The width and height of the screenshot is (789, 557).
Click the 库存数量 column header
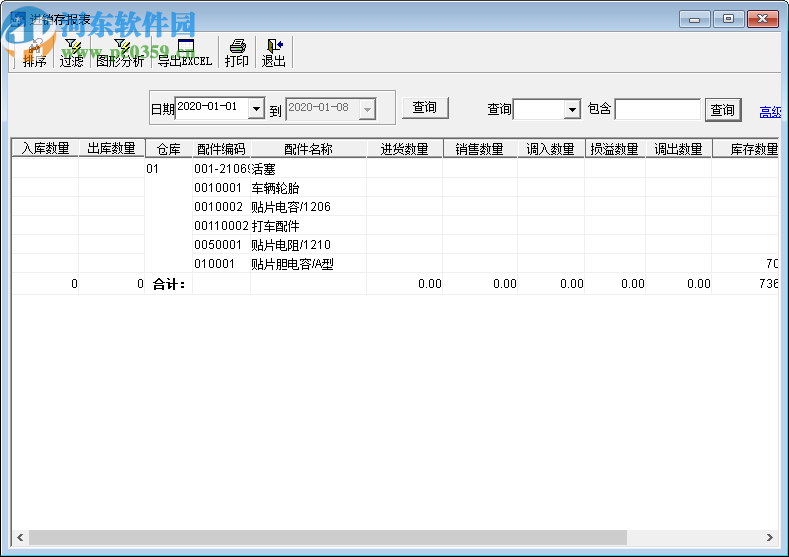coord(746,149)
